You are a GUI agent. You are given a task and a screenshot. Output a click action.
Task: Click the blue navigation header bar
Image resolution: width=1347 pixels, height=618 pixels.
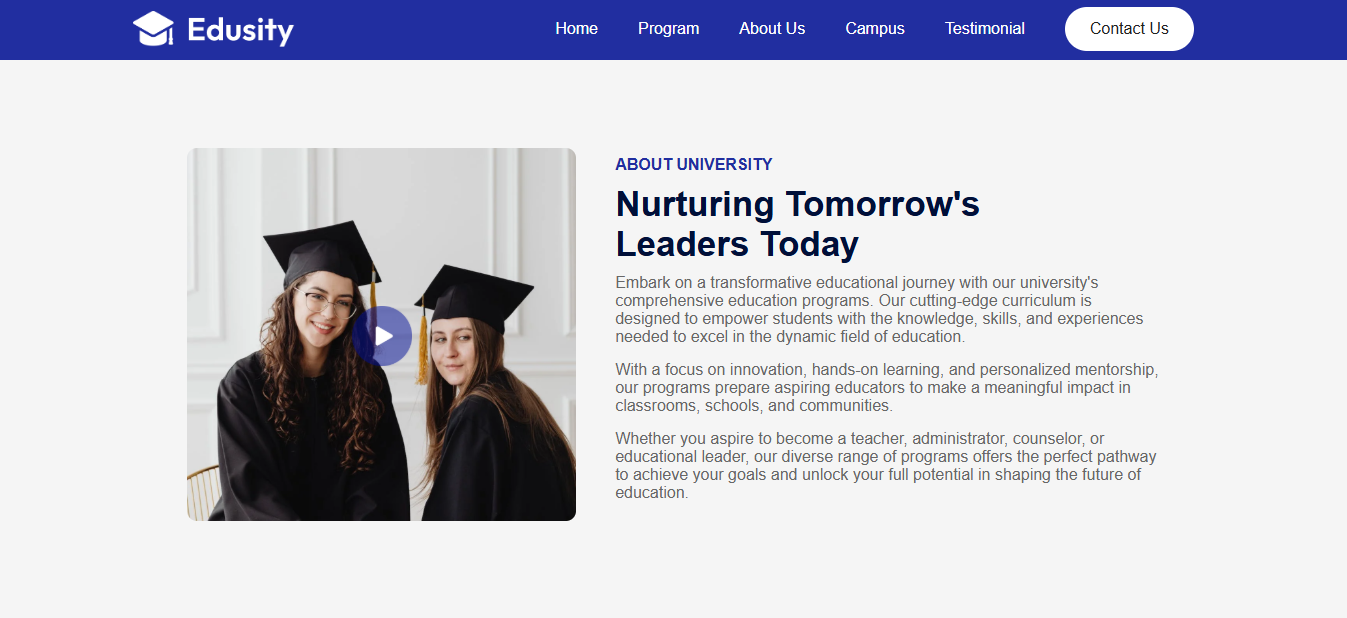tap(420, 29)
